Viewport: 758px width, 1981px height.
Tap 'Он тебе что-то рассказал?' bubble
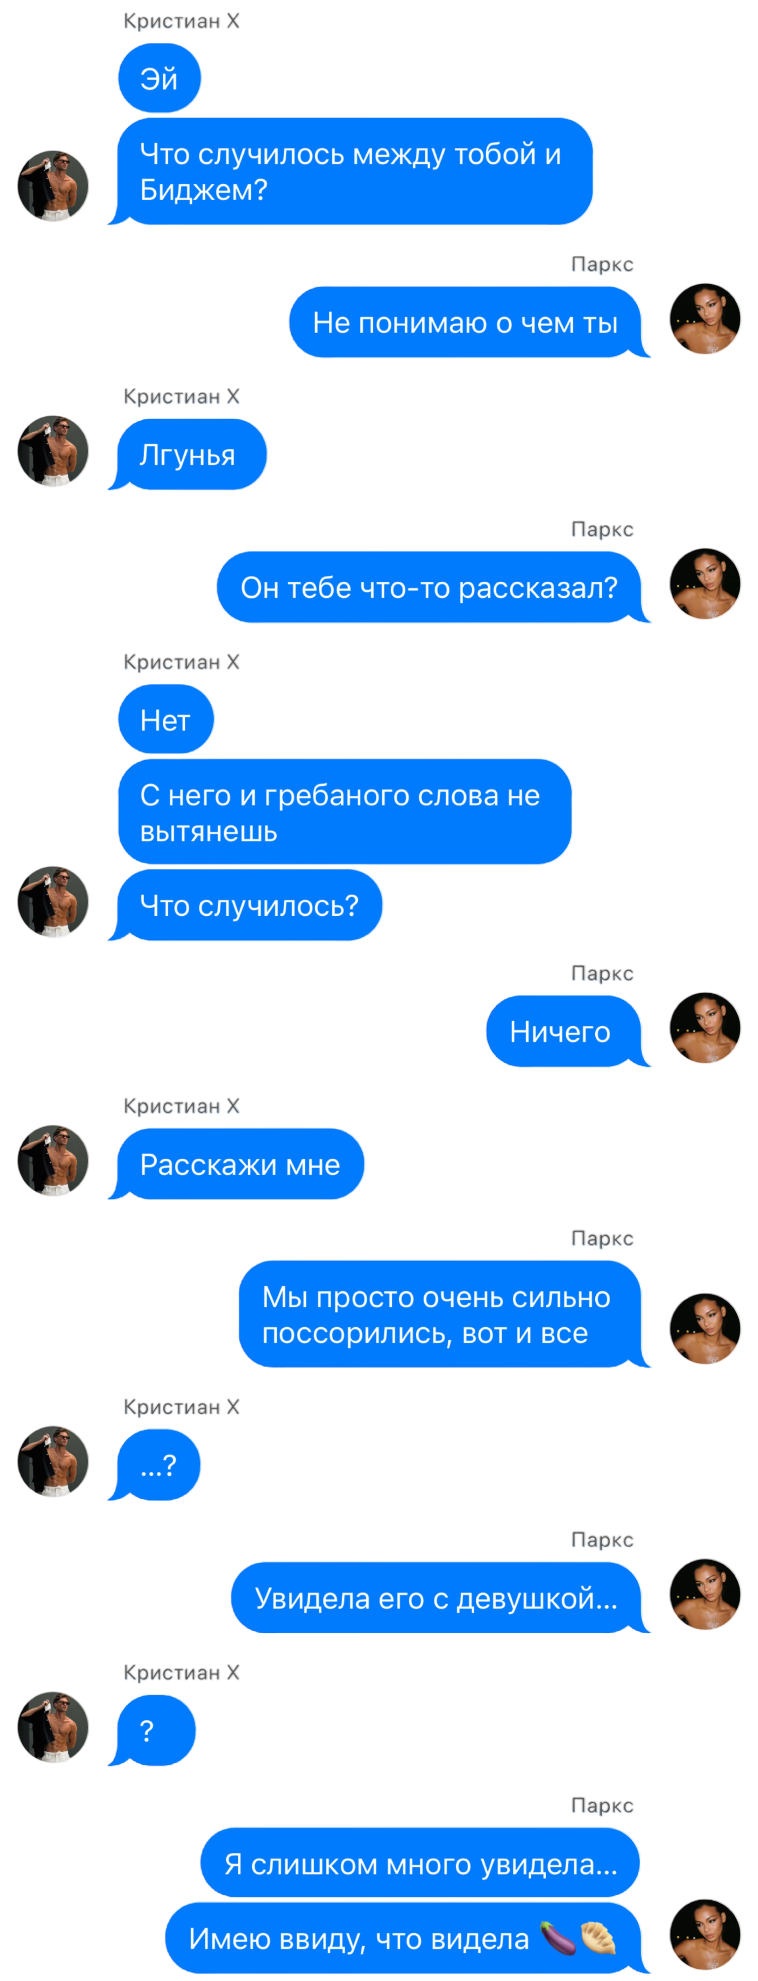(432, 587)
